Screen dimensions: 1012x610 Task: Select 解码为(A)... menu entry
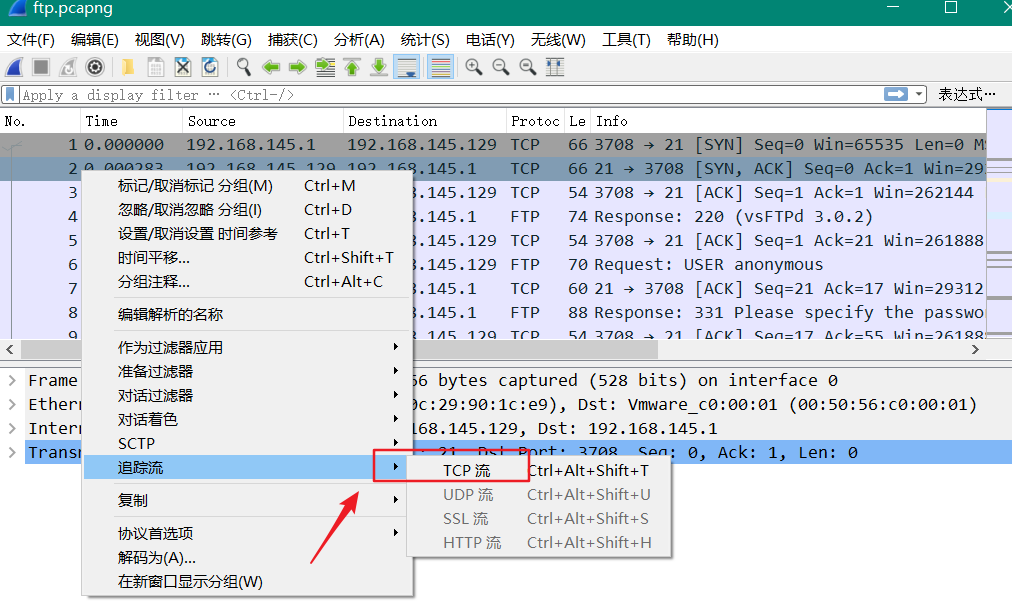pos(247,557)
